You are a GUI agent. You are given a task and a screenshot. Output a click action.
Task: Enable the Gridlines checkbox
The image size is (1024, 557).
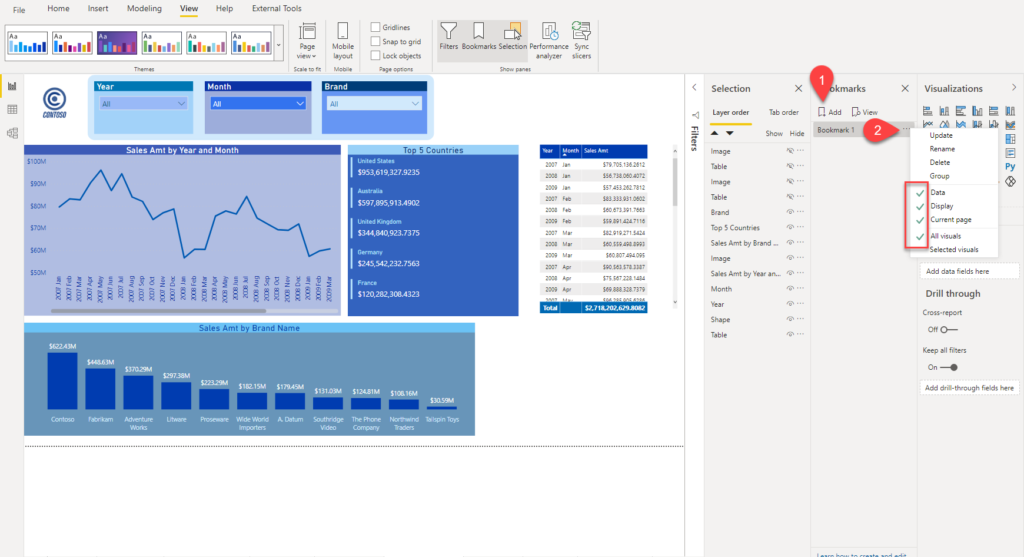click(x=376, y=27)
